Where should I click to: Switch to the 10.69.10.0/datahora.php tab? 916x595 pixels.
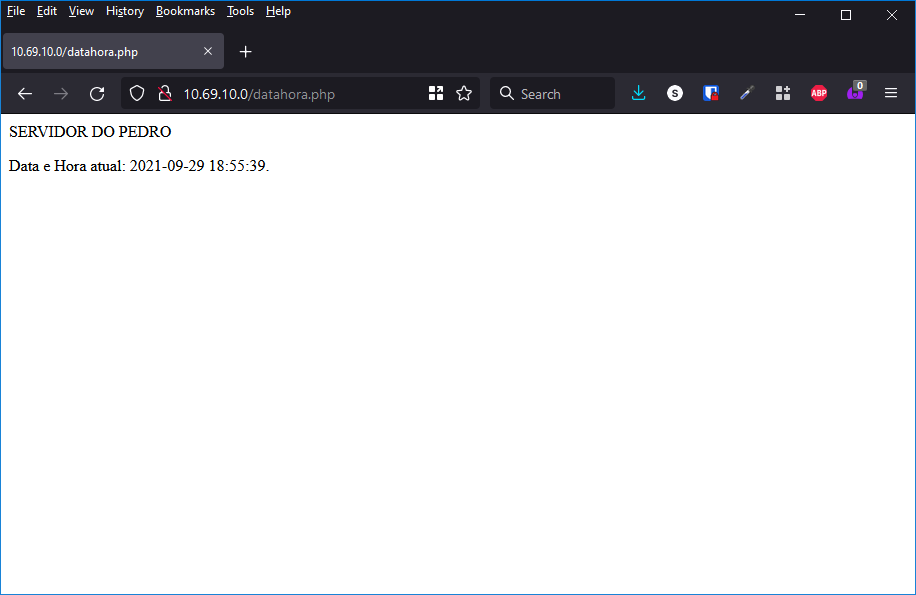click(100, 51)
